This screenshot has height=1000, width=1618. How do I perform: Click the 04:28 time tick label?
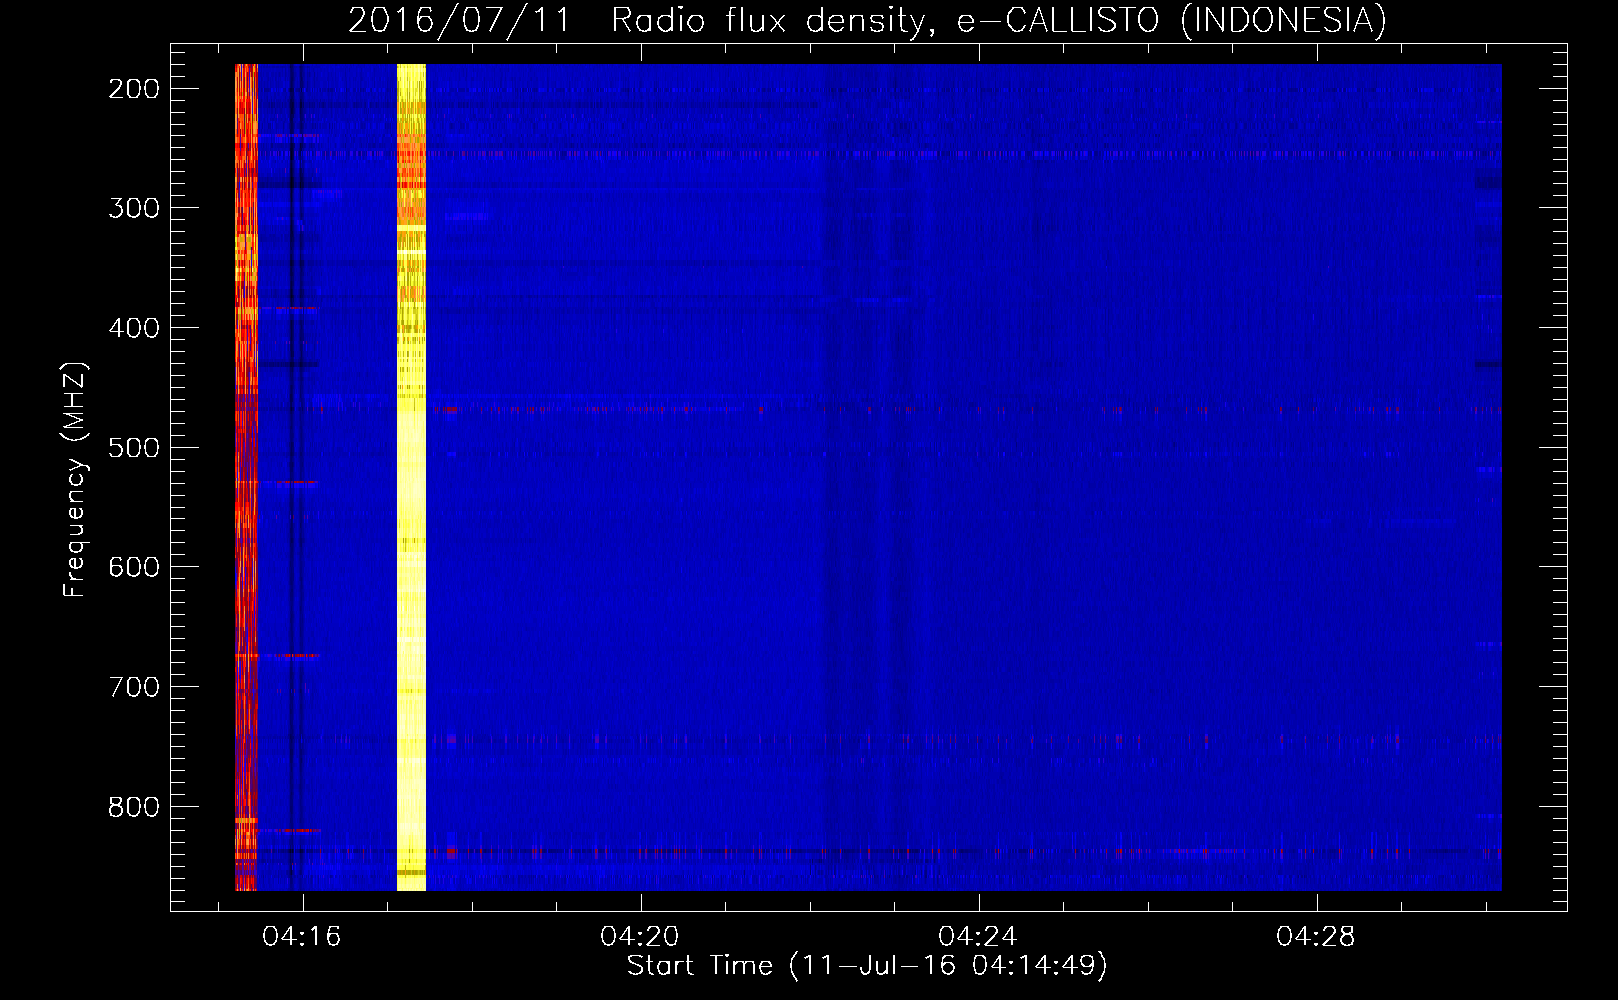coord(1316,937)
